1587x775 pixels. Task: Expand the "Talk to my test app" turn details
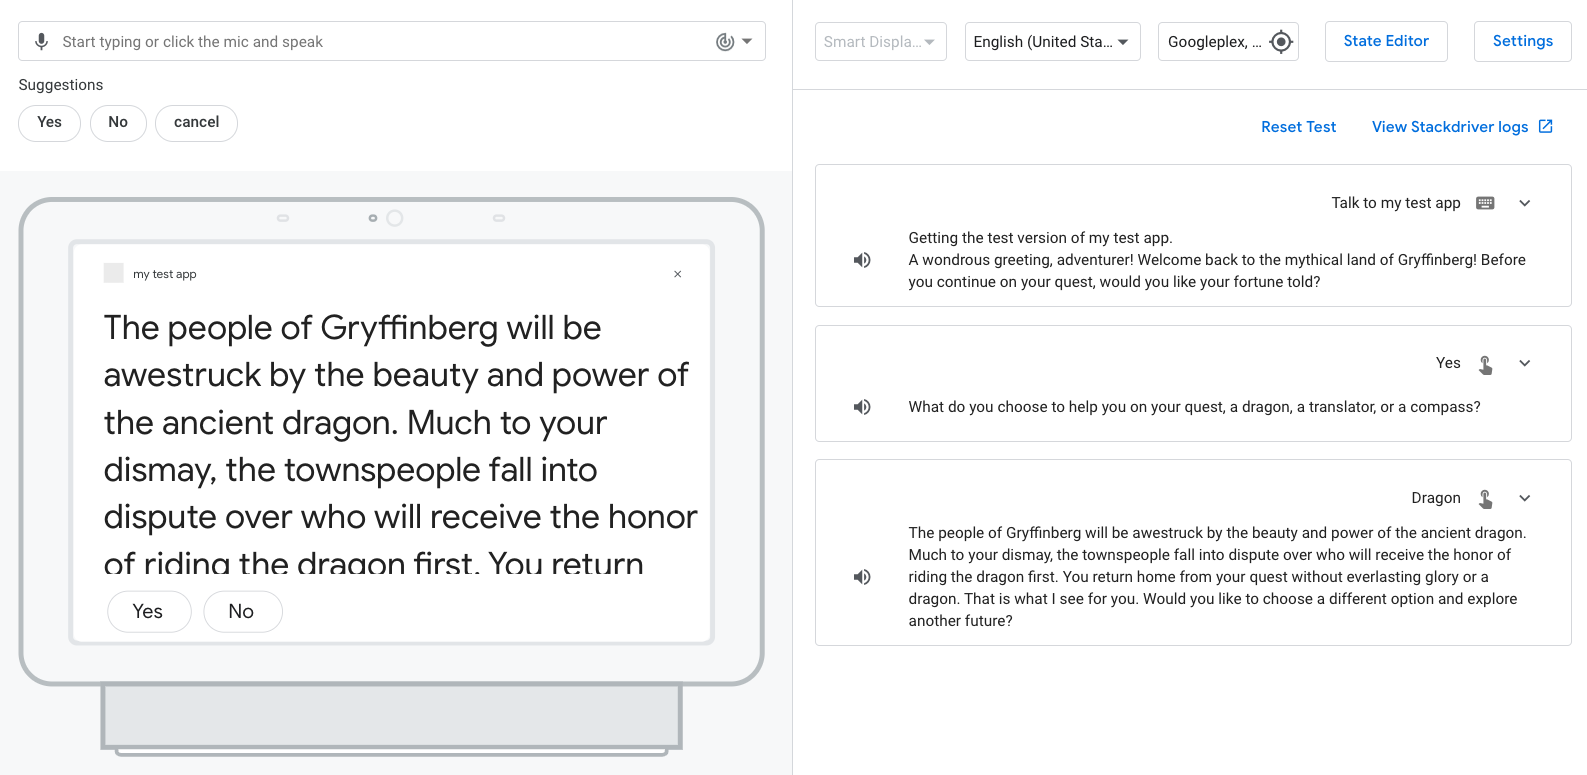(1525, 203)
